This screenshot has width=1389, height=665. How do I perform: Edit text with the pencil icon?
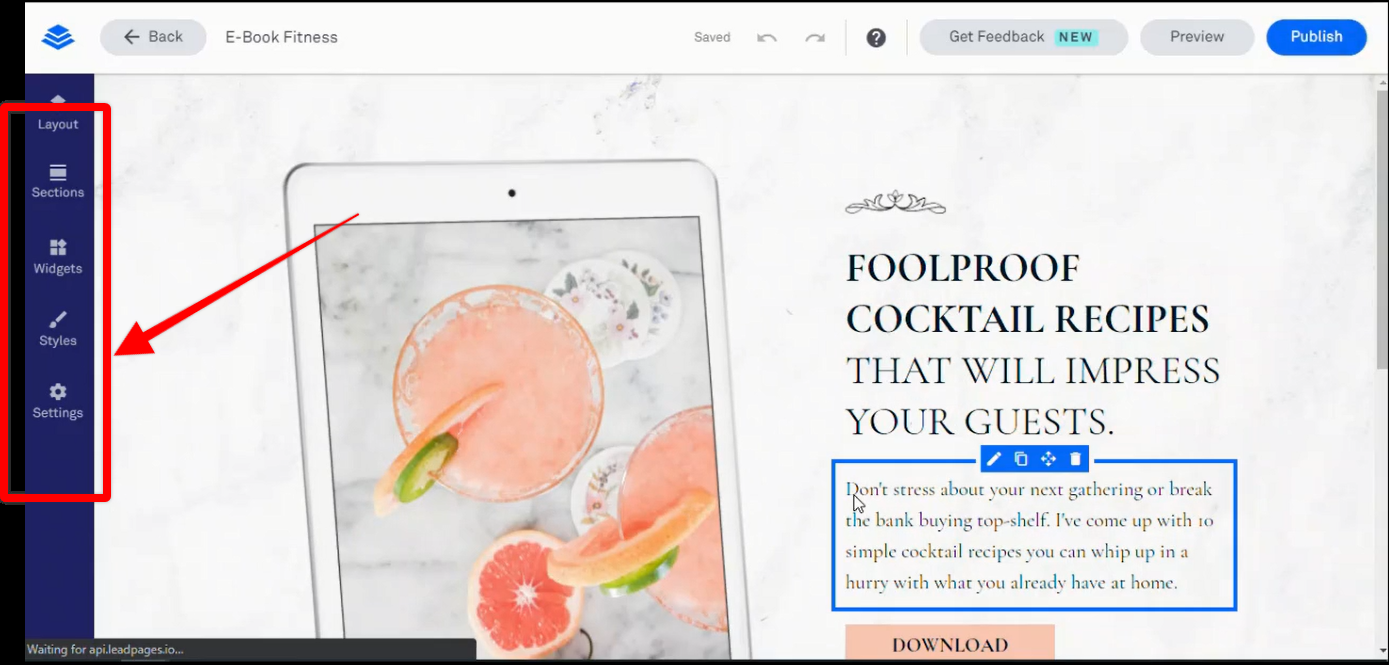(993, 459)
